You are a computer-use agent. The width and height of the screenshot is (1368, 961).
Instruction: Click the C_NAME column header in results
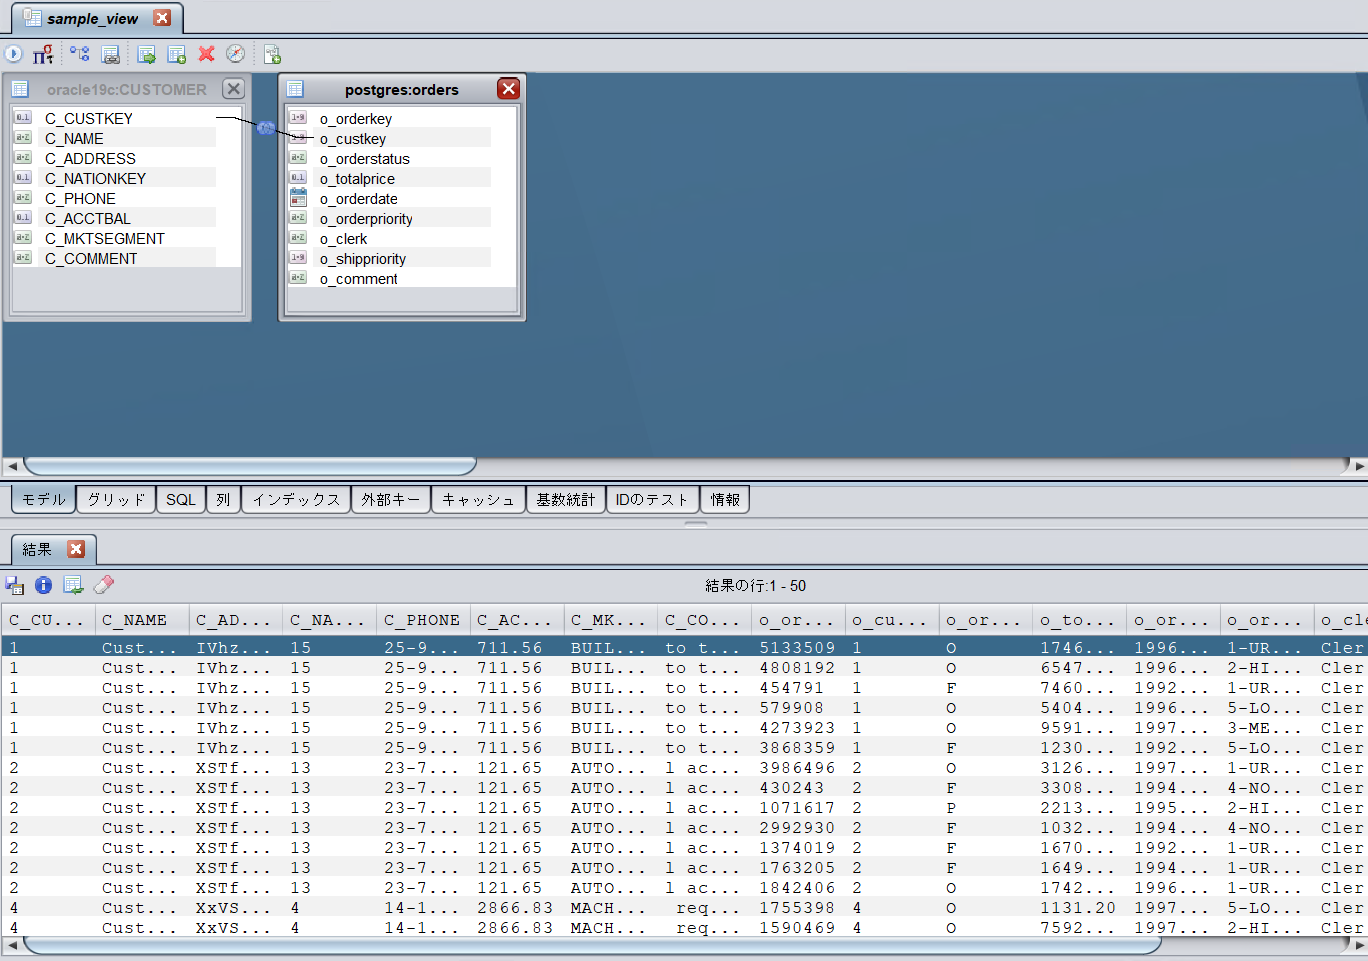point(142,620)
